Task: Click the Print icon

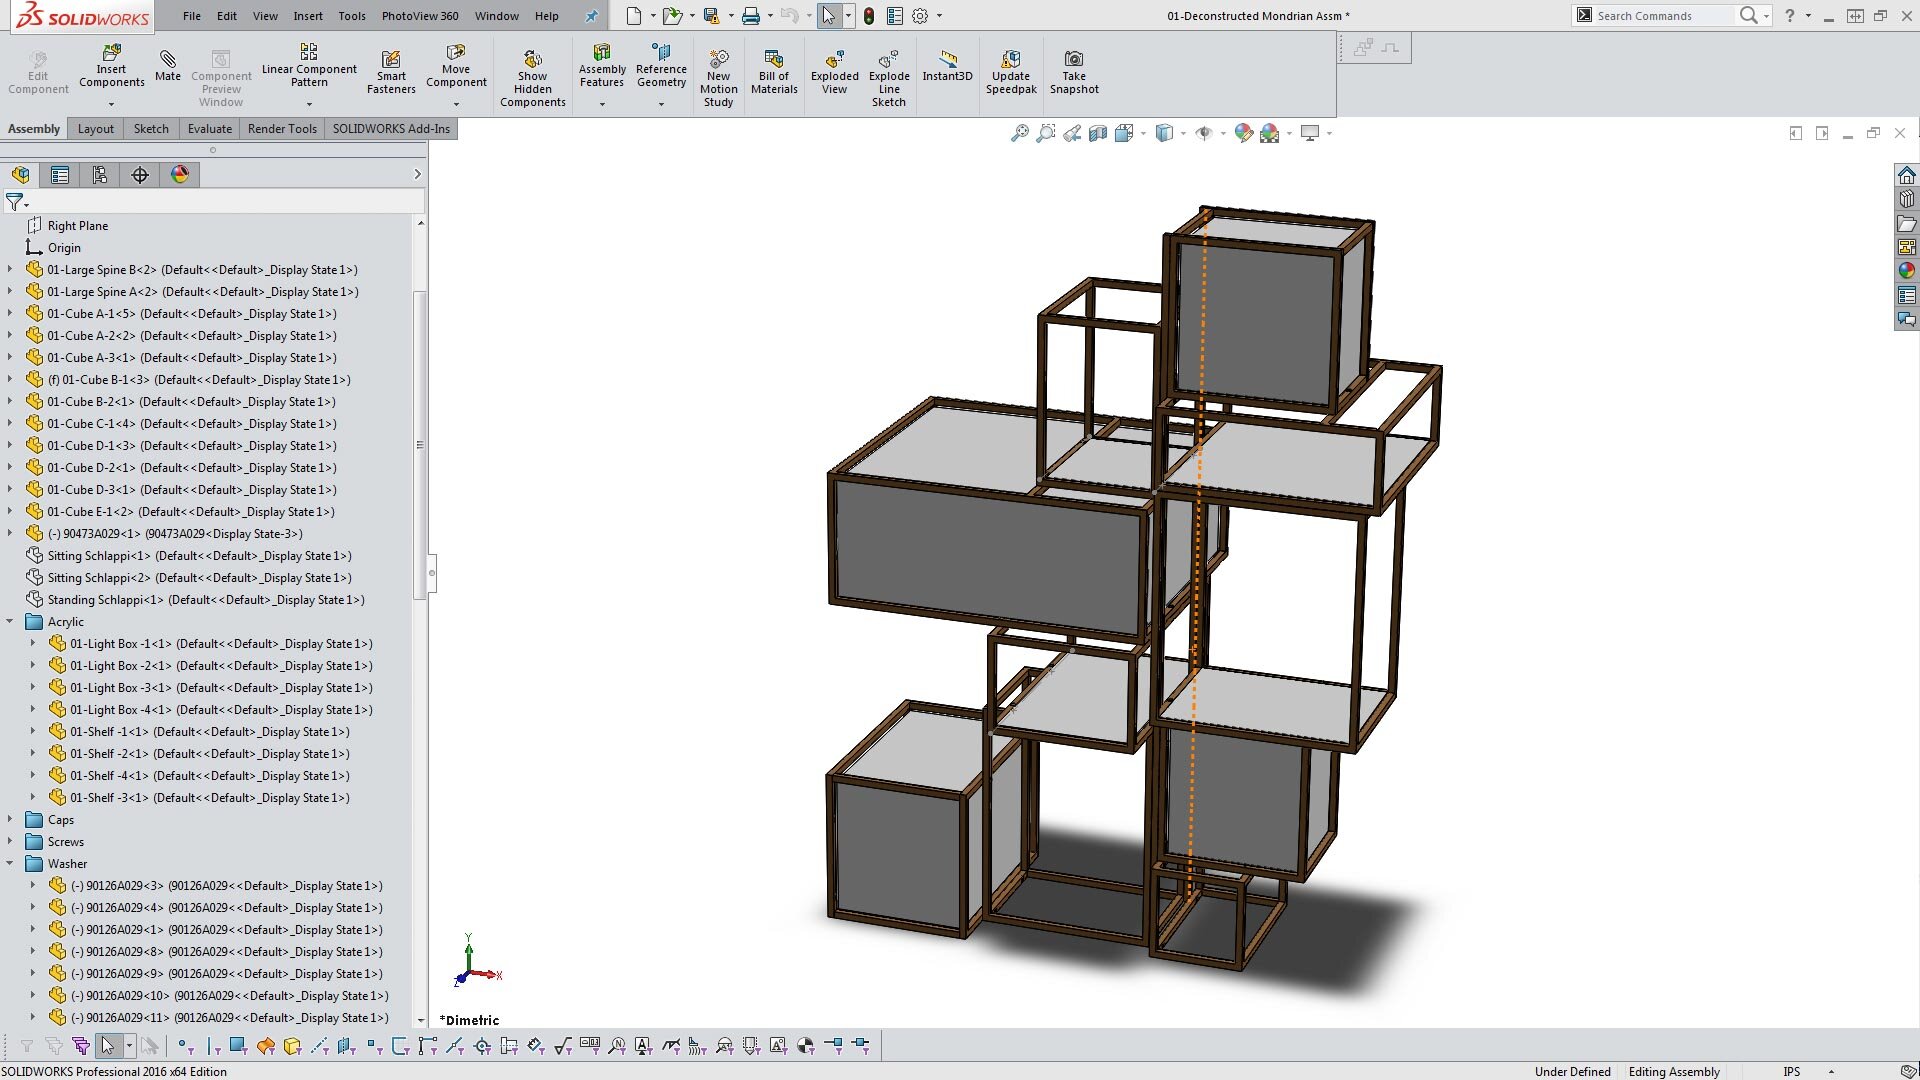Action: coord(751,16)
